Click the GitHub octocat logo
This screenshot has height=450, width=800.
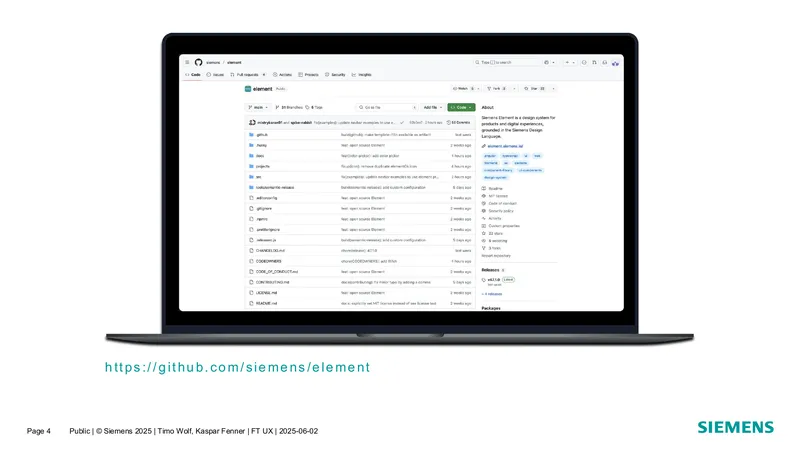point(198,62)
